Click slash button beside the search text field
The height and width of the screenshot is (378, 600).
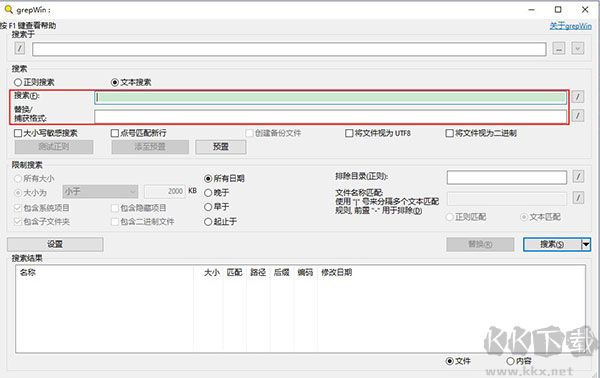point(577,97)
